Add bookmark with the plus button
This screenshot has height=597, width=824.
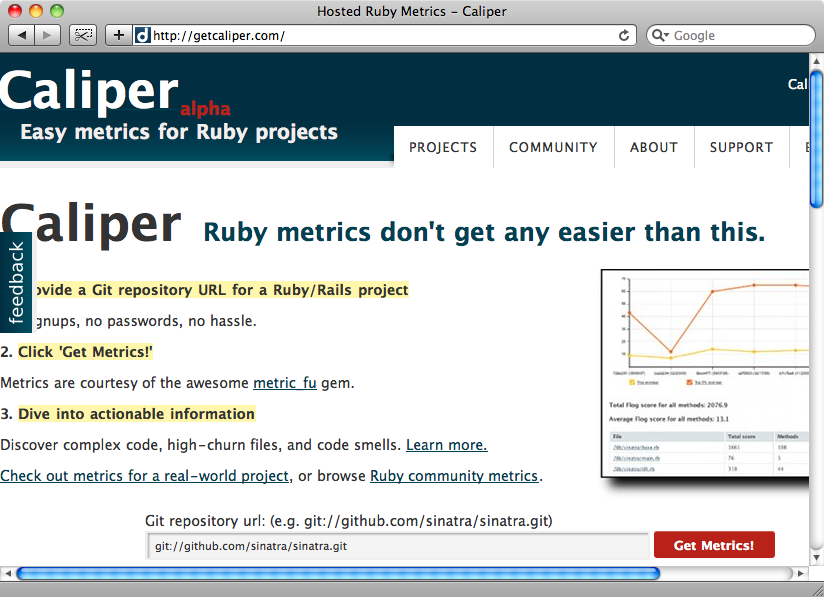[x=119, y=35]
